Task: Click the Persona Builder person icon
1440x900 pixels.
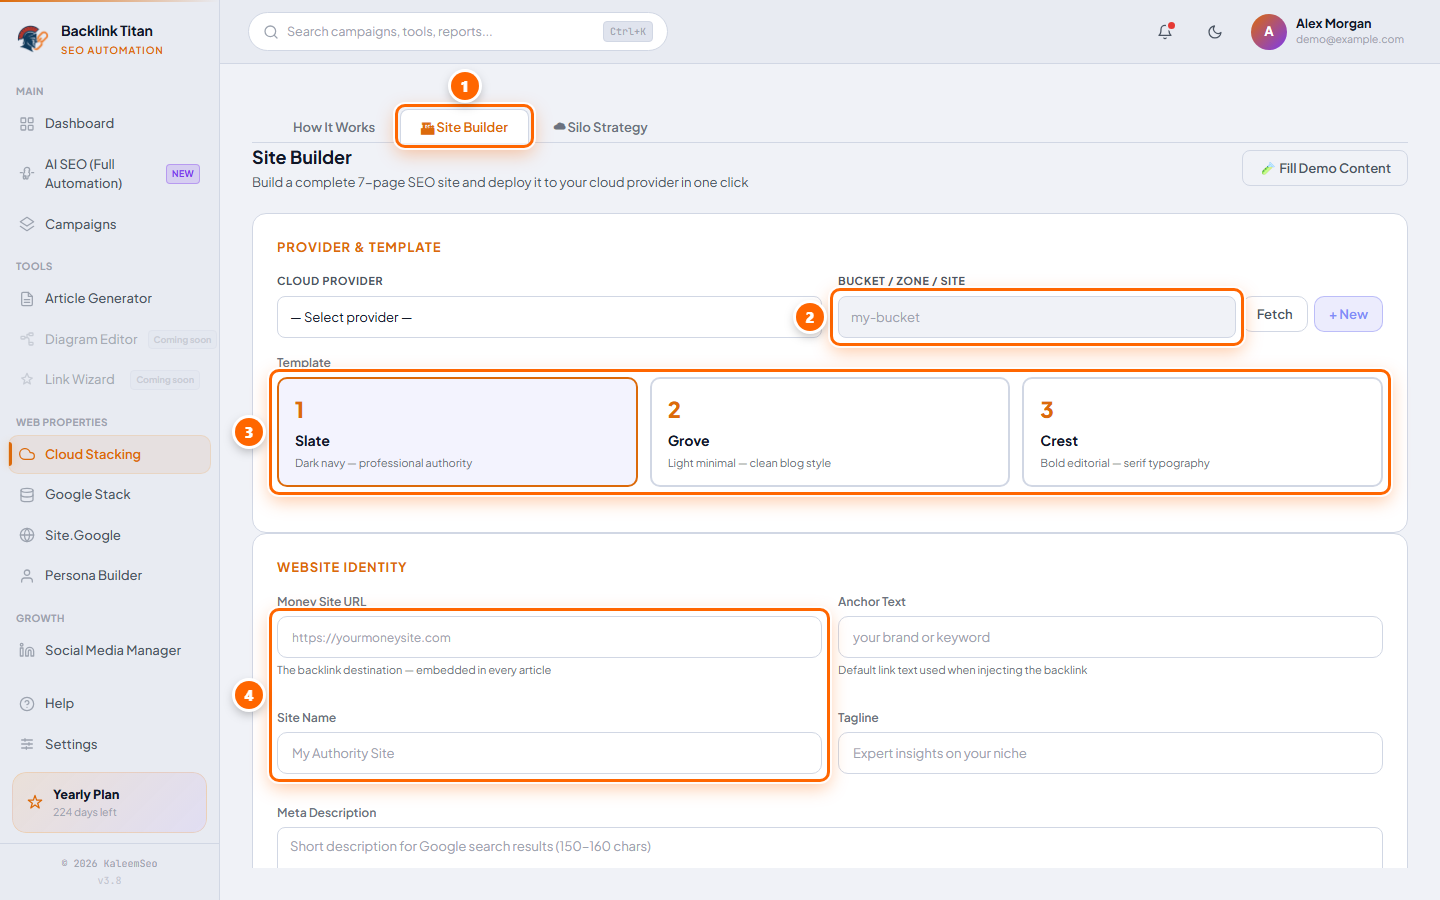Action: pos(27,575)
